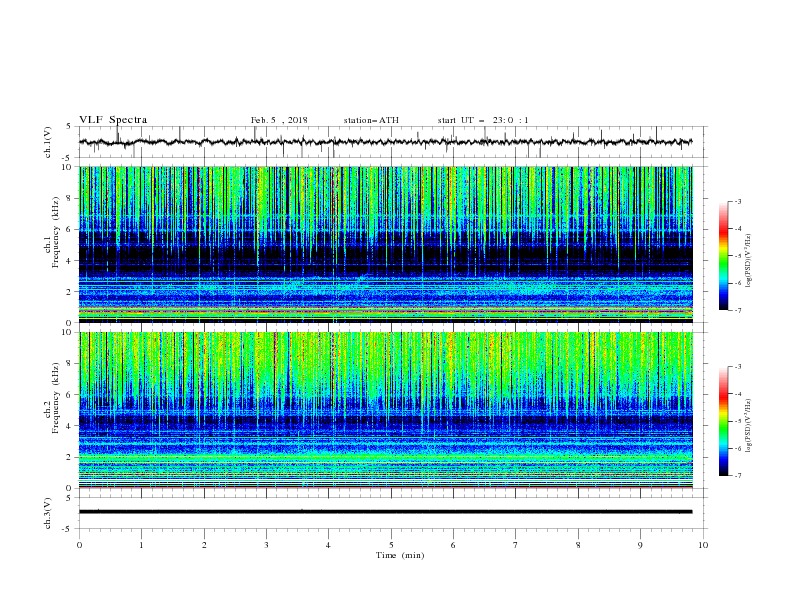Click the "ch.3(V)" axis label

pos(48,513)
